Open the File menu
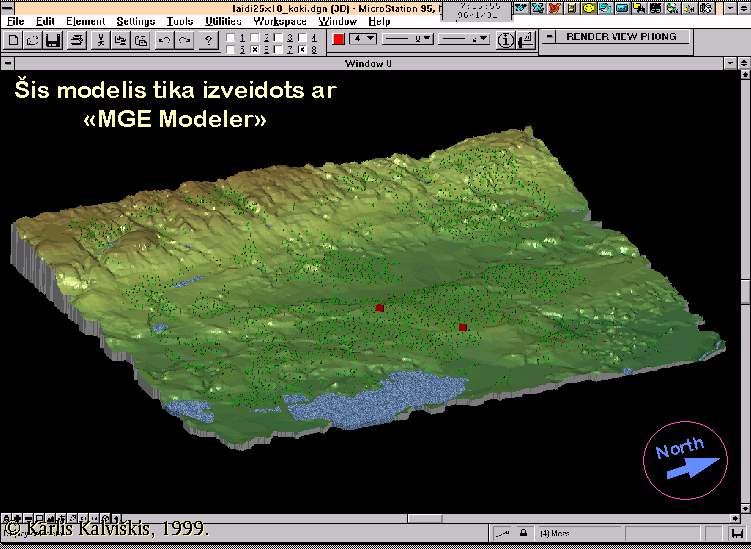The width and height of the screenshot is (751, 549). point(16,22)
